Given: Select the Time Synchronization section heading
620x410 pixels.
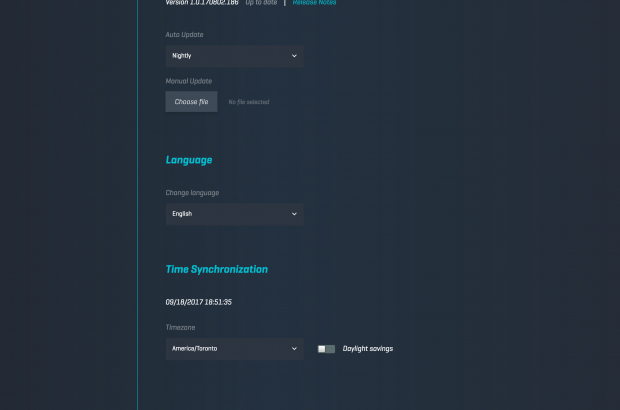Looking at the screenshot, I should pyautogui.click(x=216, y=270).
